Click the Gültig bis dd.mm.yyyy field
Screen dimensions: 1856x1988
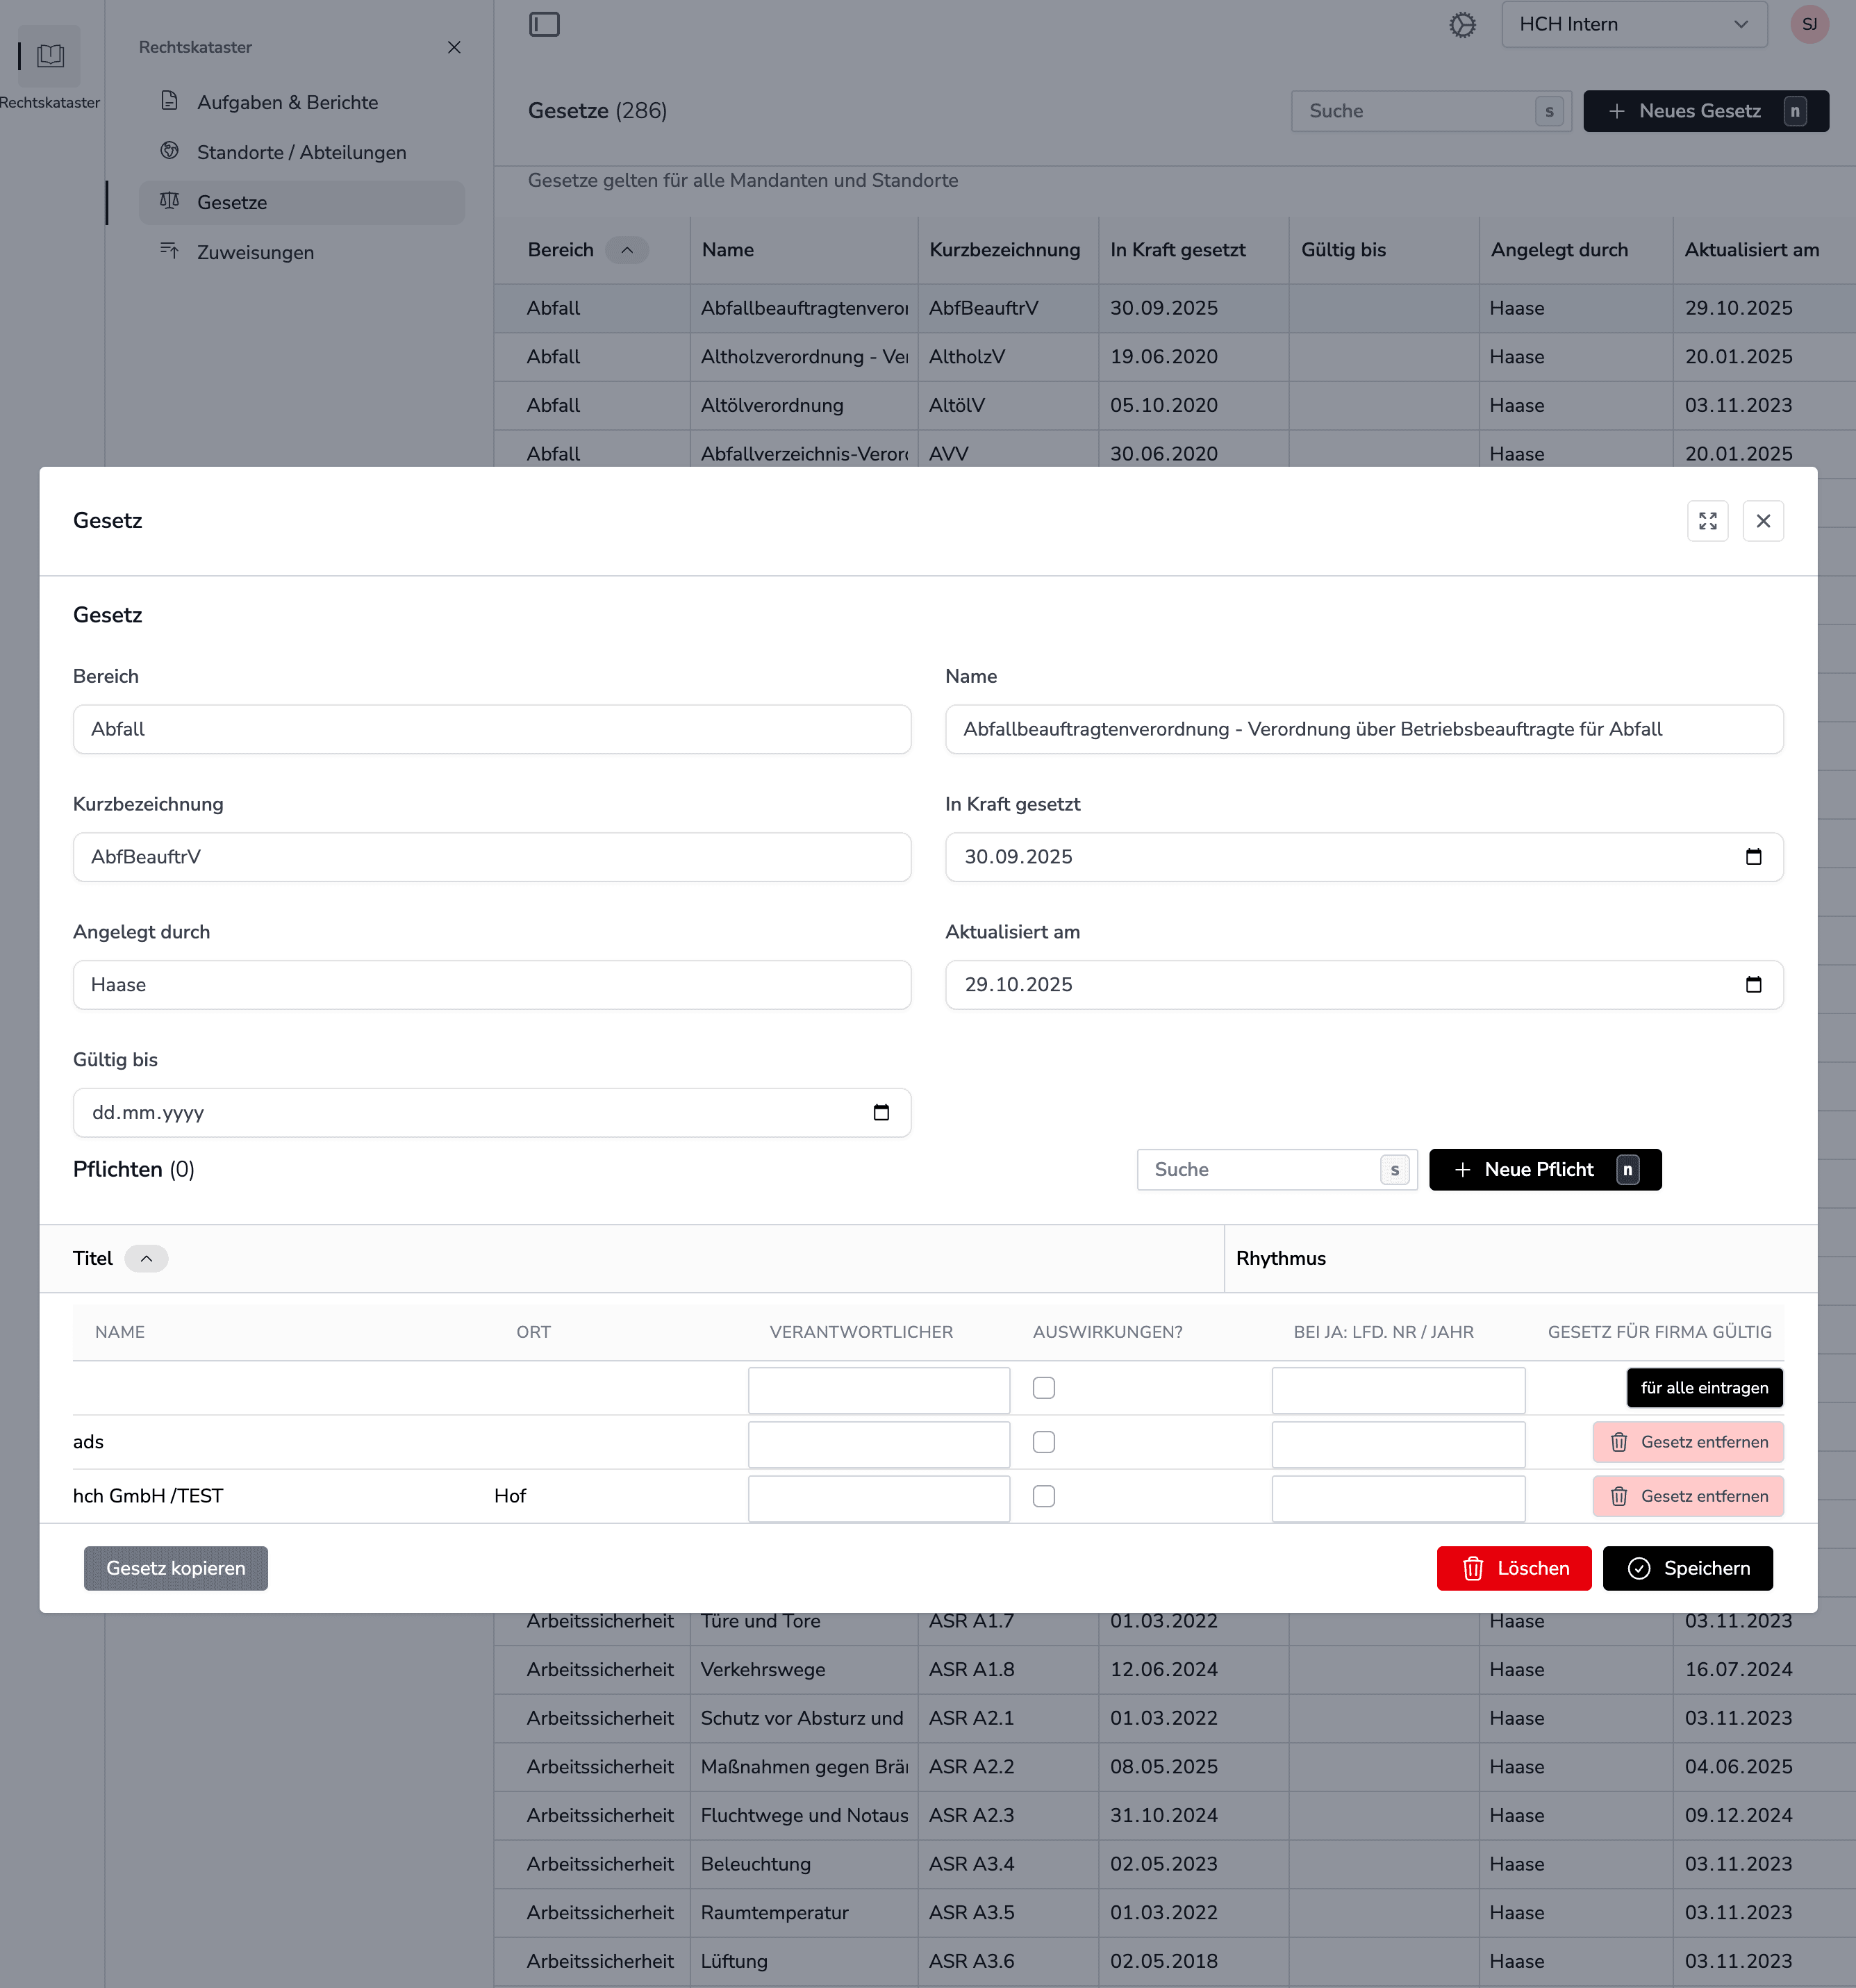(492, 1113)
